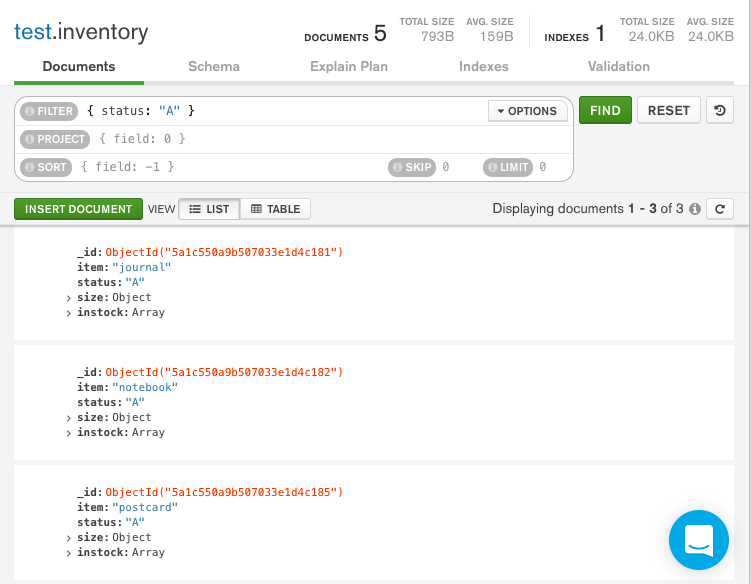The image size is (751, 584).
Task: Expand size object in postcard document
Action: click(x=69, y=538)
